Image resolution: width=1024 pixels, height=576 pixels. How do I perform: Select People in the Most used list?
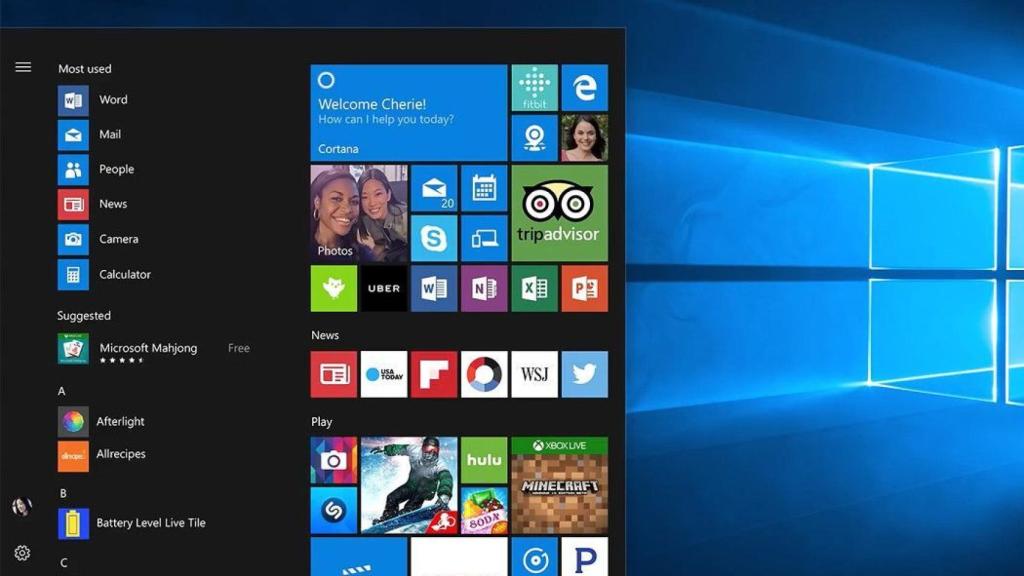tap(114, 169)
